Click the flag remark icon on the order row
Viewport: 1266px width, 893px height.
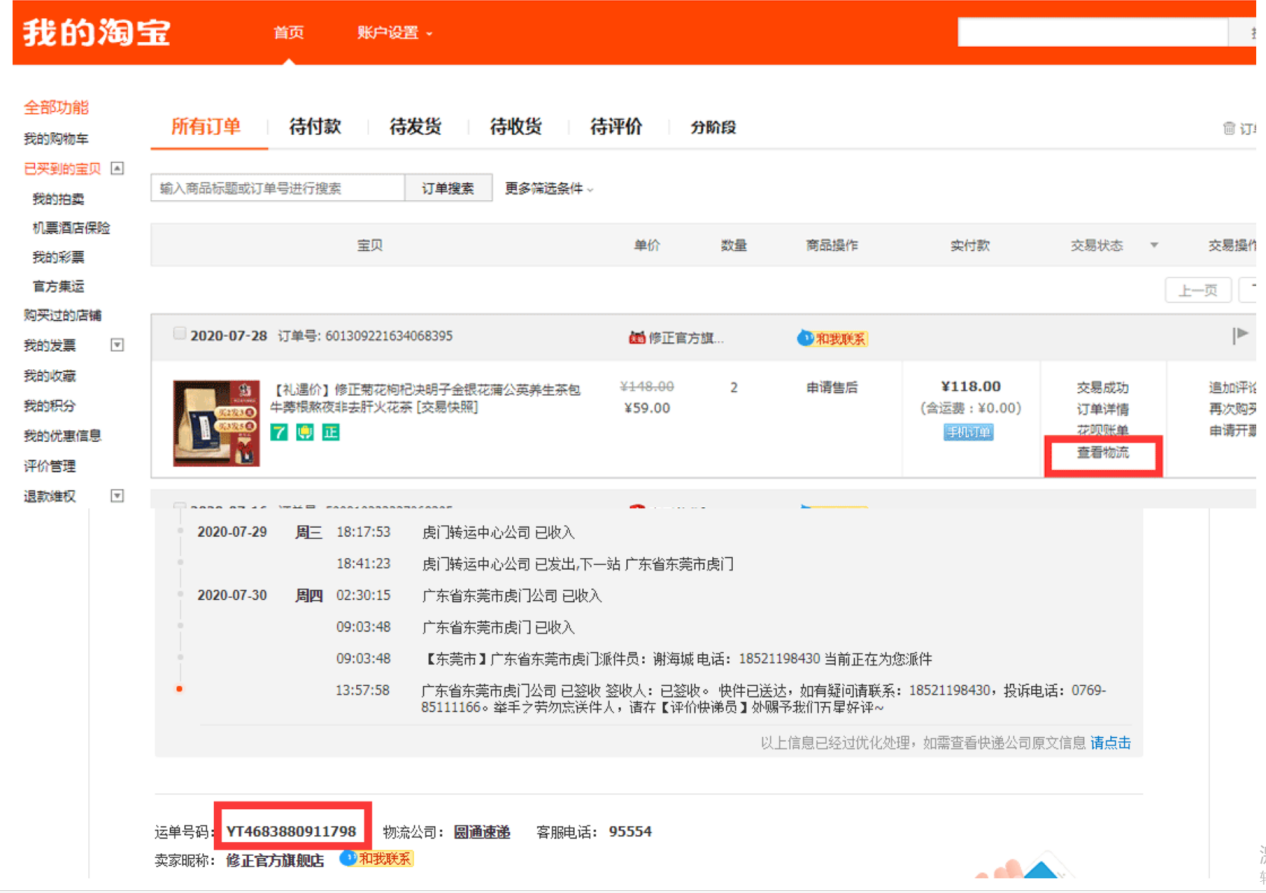(x=1241, y=335)
